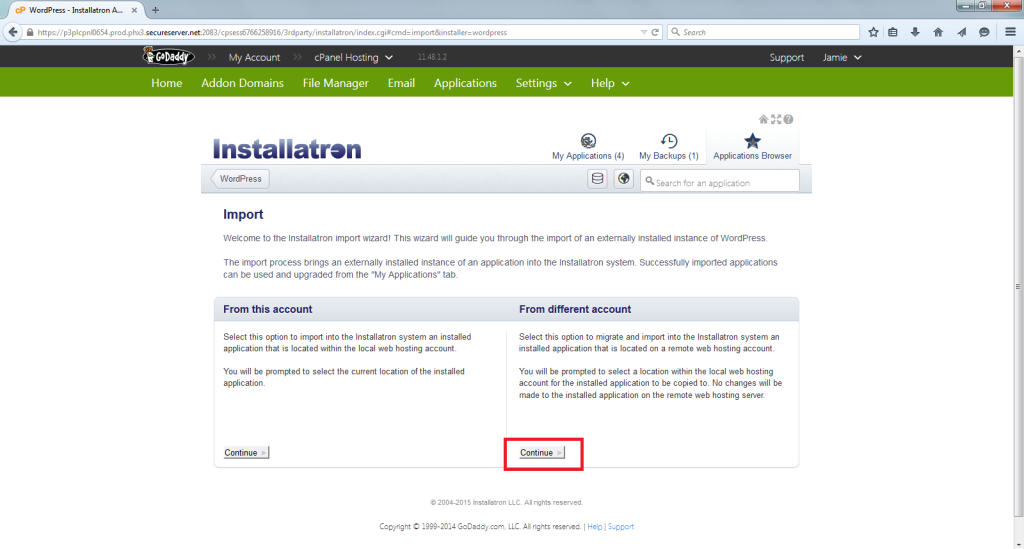Click My Account in the top bar
Screen dimensions: 1024x549
pos(254,57)
